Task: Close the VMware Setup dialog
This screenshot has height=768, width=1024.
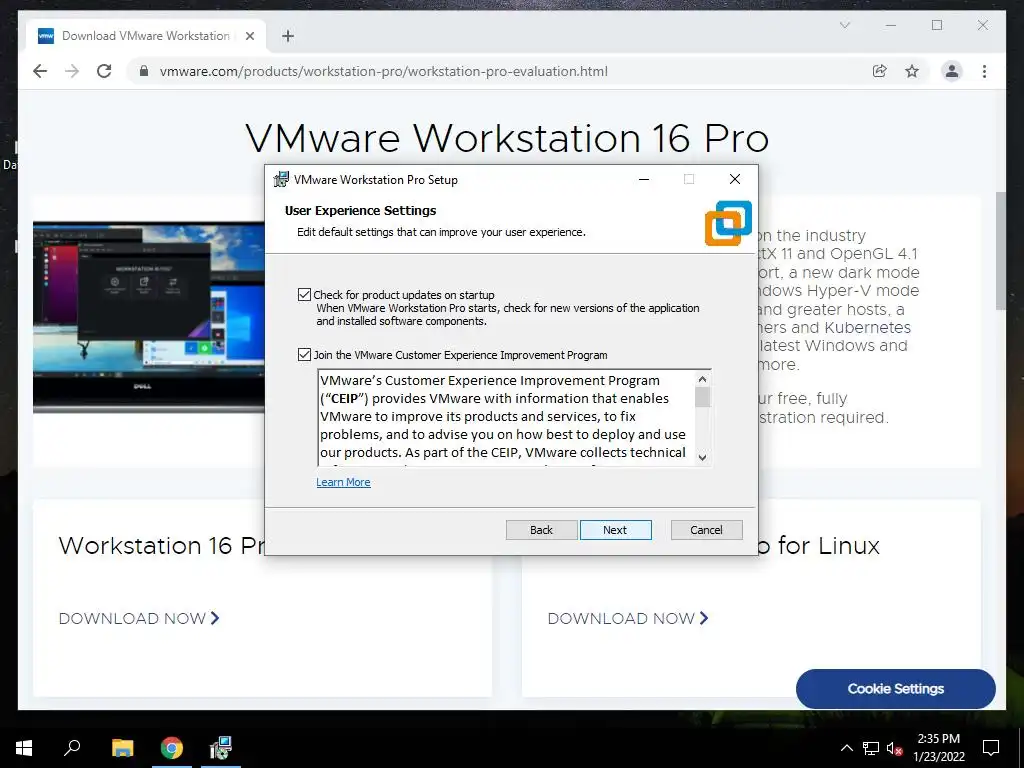Action: pyautogui.click(x=735, y=180)
